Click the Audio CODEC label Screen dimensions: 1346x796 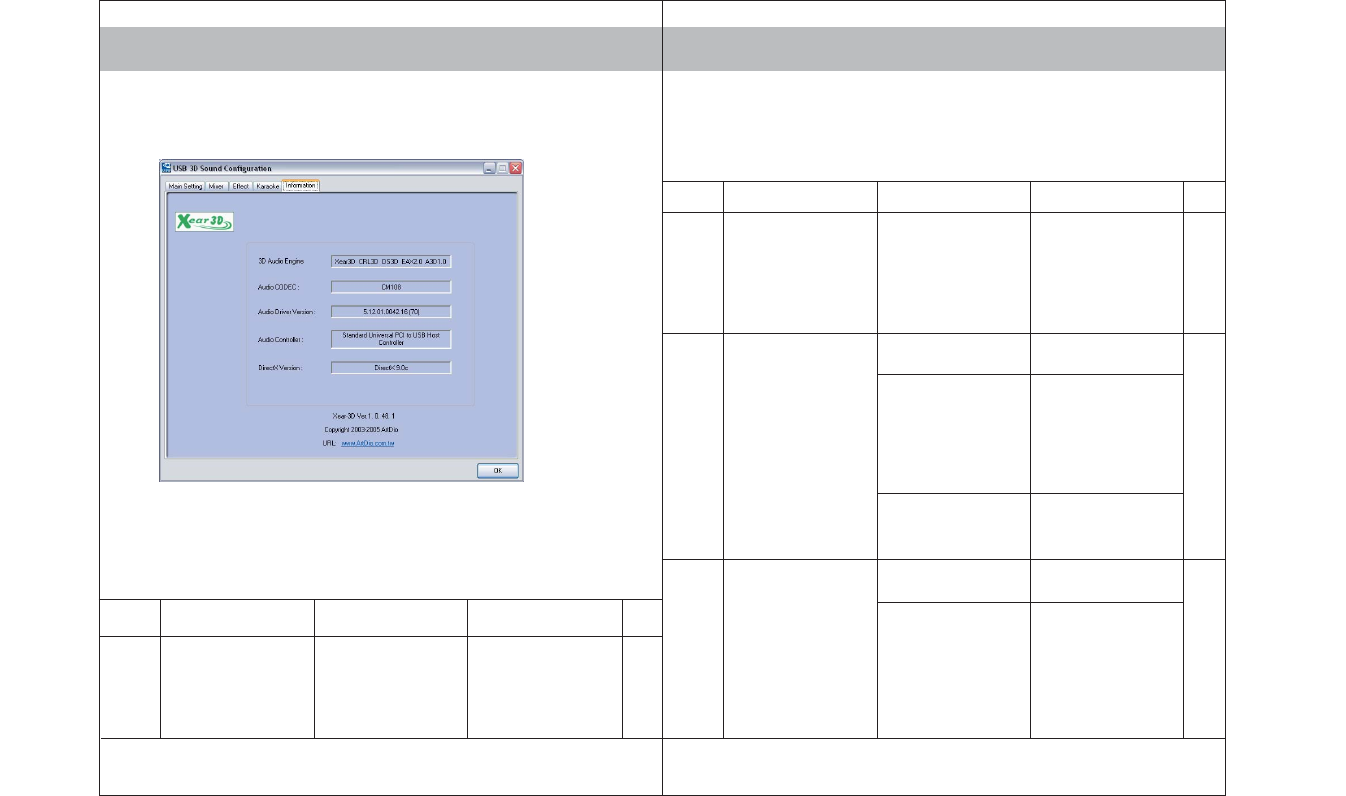point(280,287)
